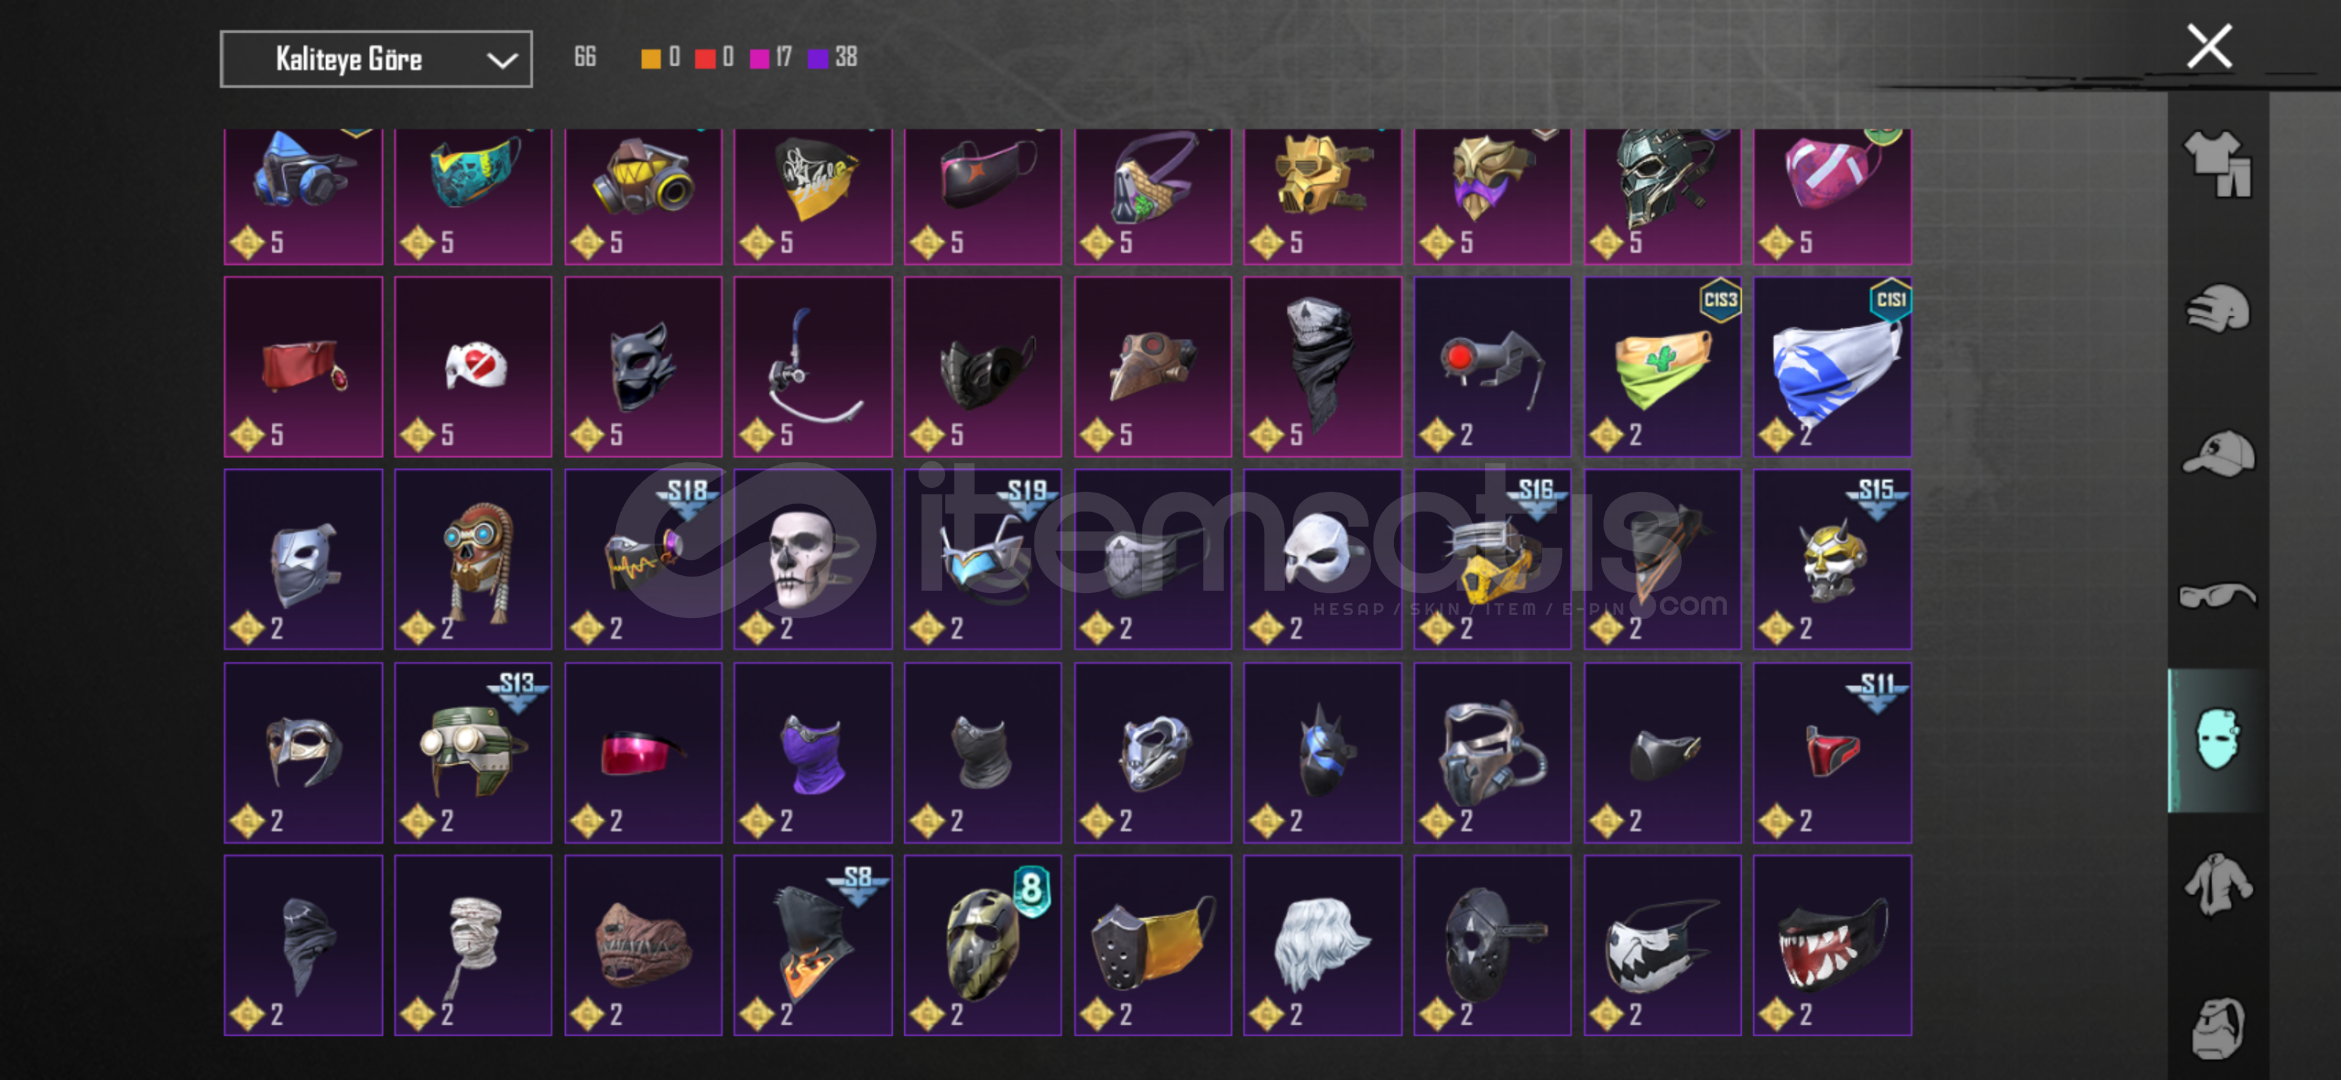Image resolution: width=2341 pixels, height=1080 pixels.
Task: Click the chevron arrow in sort box
Action: [502, 60]
